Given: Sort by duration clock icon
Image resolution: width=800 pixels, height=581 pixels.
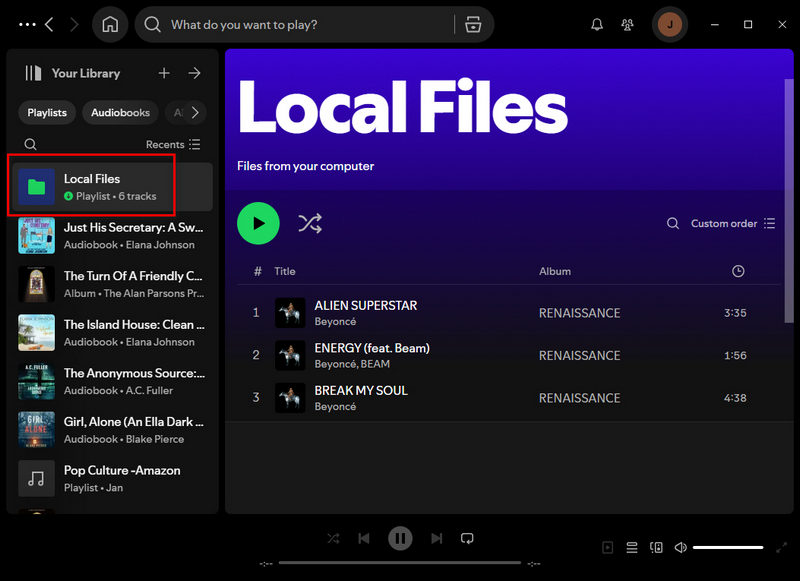Looking at the screenshot, I should pyautogui.click(x=738, y=271).
